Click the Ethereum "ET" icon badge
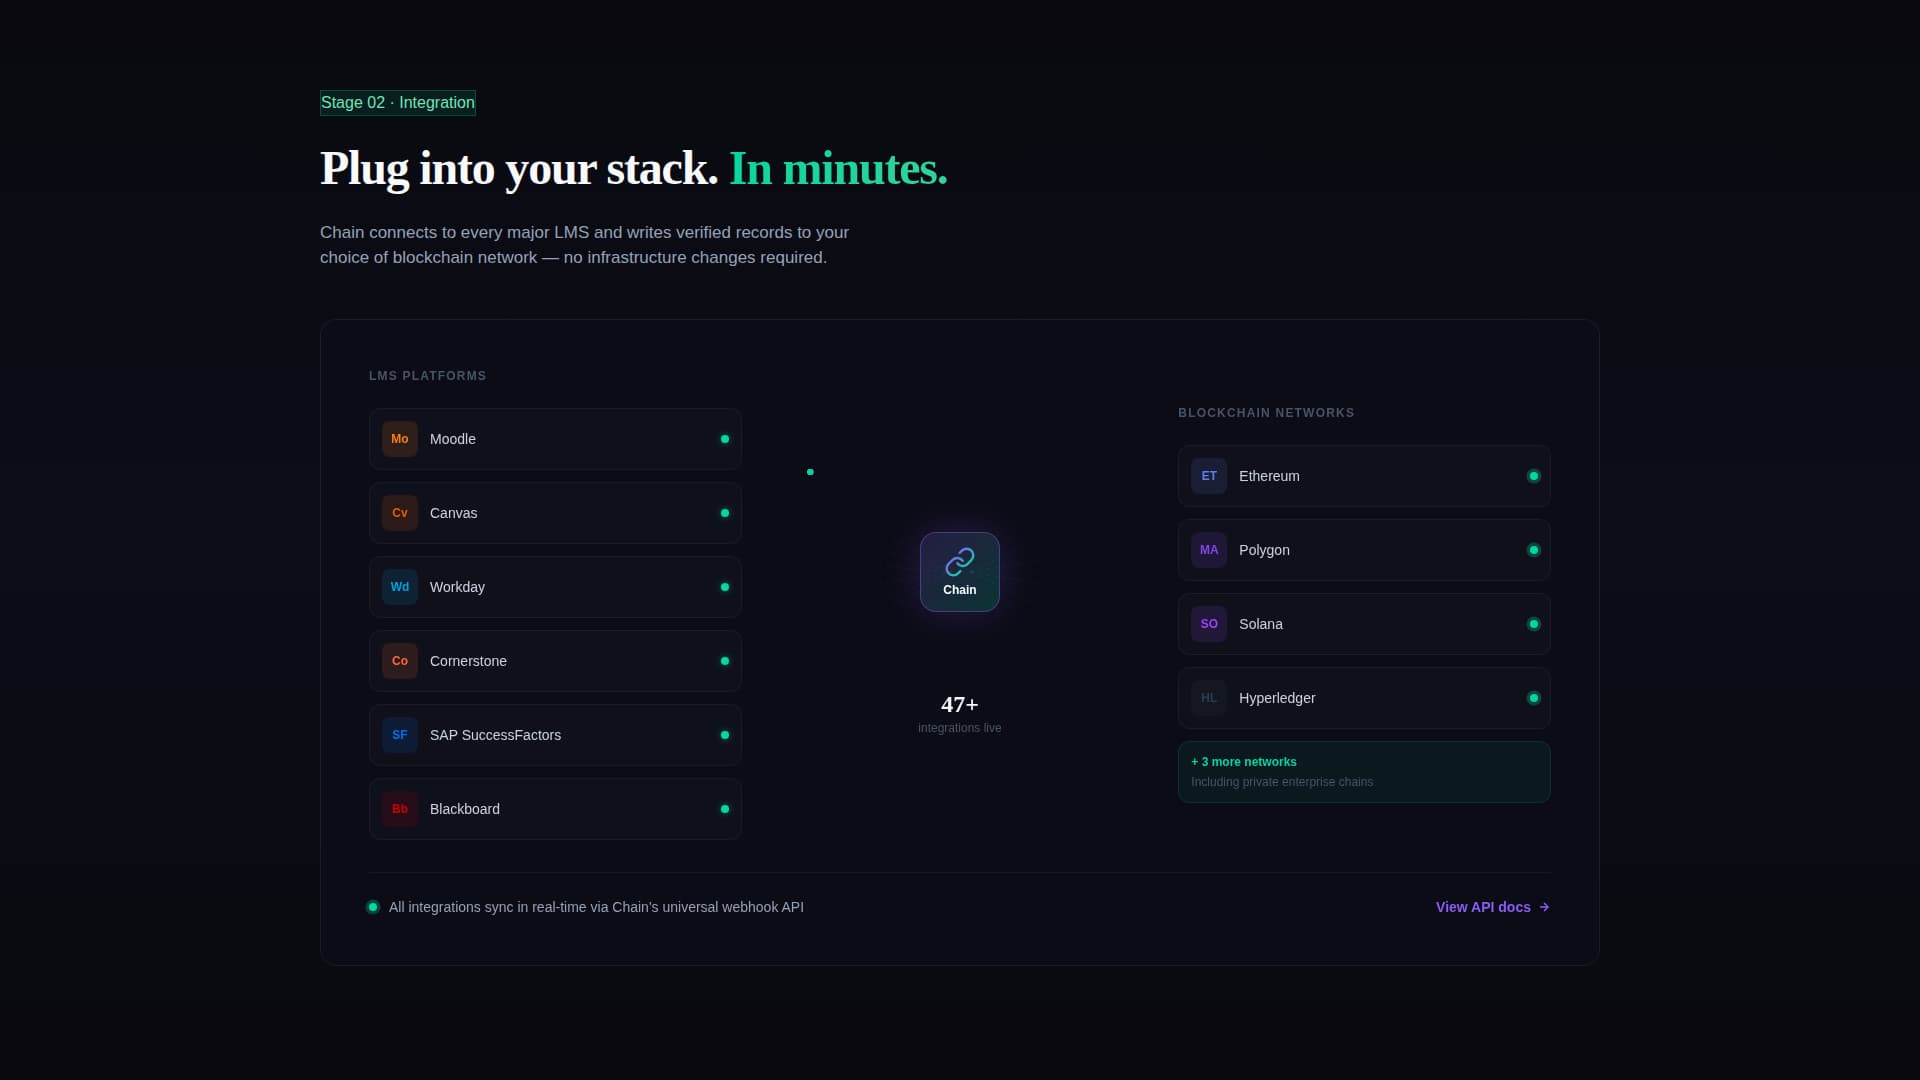 (1209, 476)
